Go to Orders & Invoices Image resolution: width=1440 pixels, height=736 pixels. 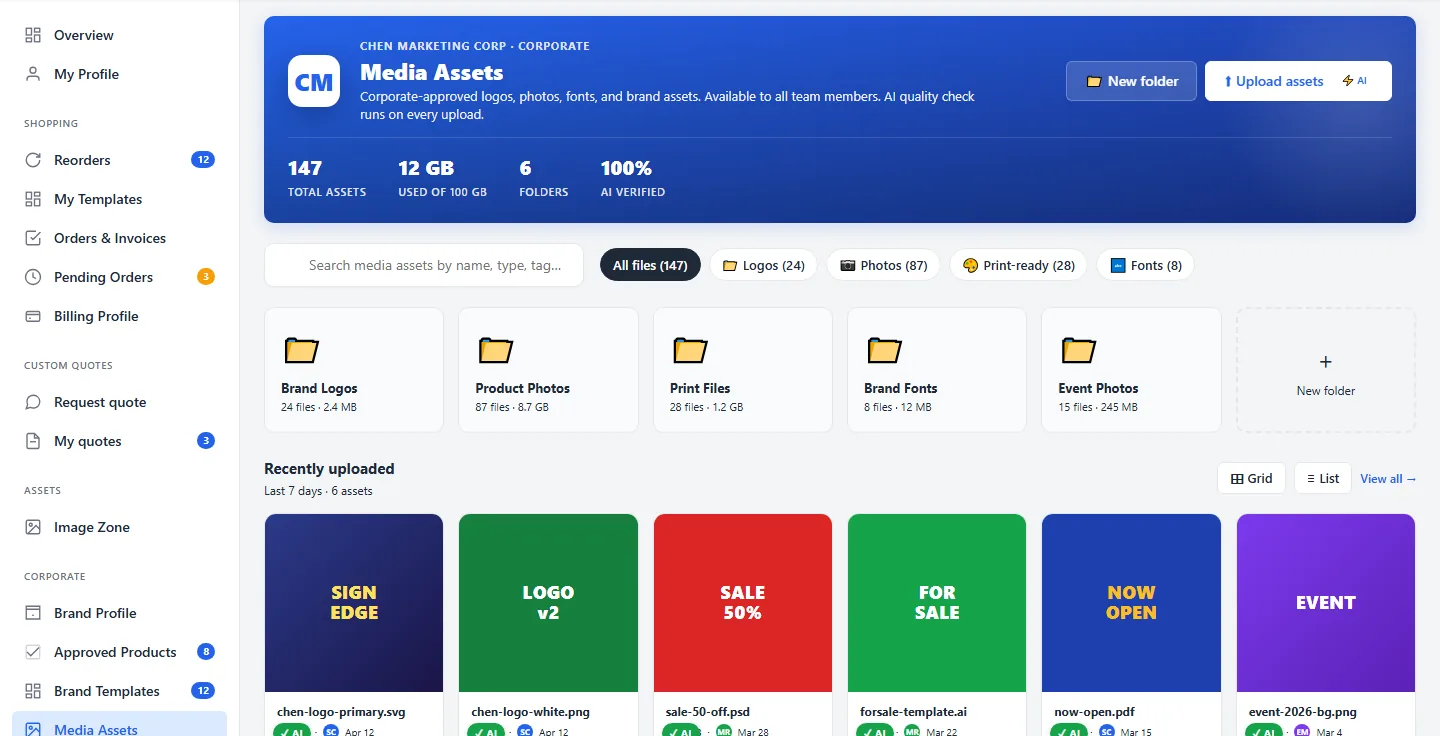click(x=120, y=238)
